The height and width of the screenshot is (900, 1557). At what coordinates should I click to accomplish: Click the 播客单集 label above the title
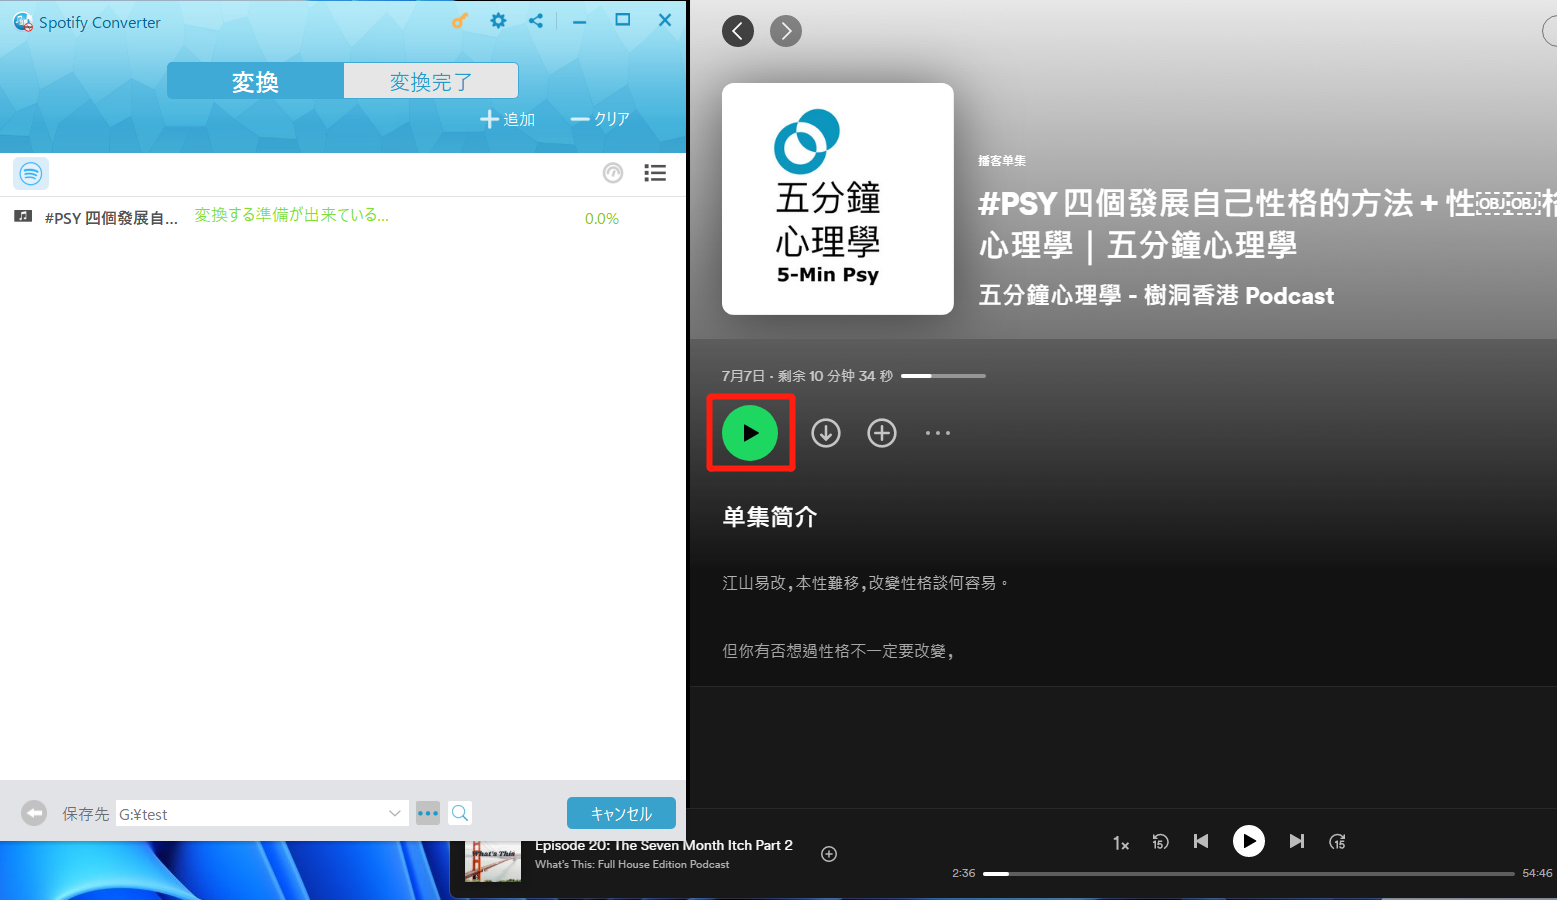pyautogui.click(x=1002, y=161)
